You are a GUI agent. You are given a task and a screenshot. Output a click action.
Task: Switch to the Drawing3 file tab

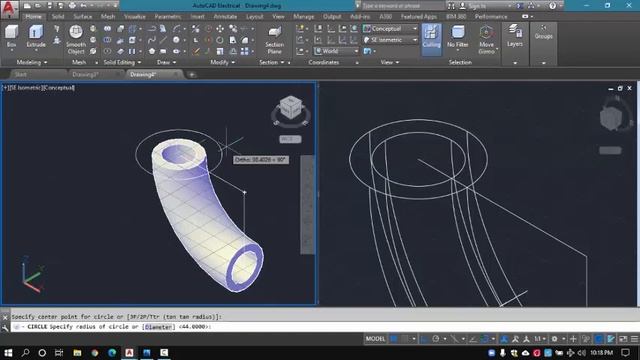pyautogui.click(x=86, y=74)
